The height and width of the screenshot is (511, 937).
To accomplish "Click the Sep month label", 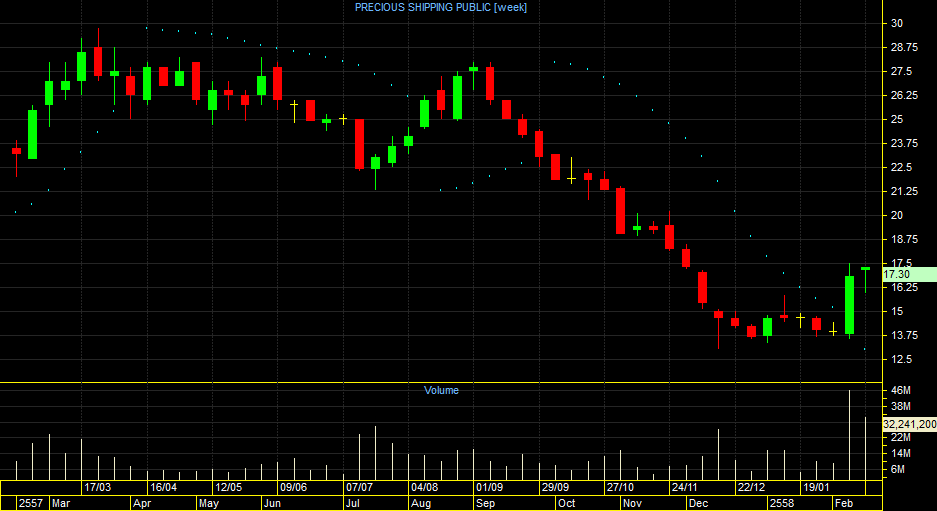I will click(x=485, y=503).
